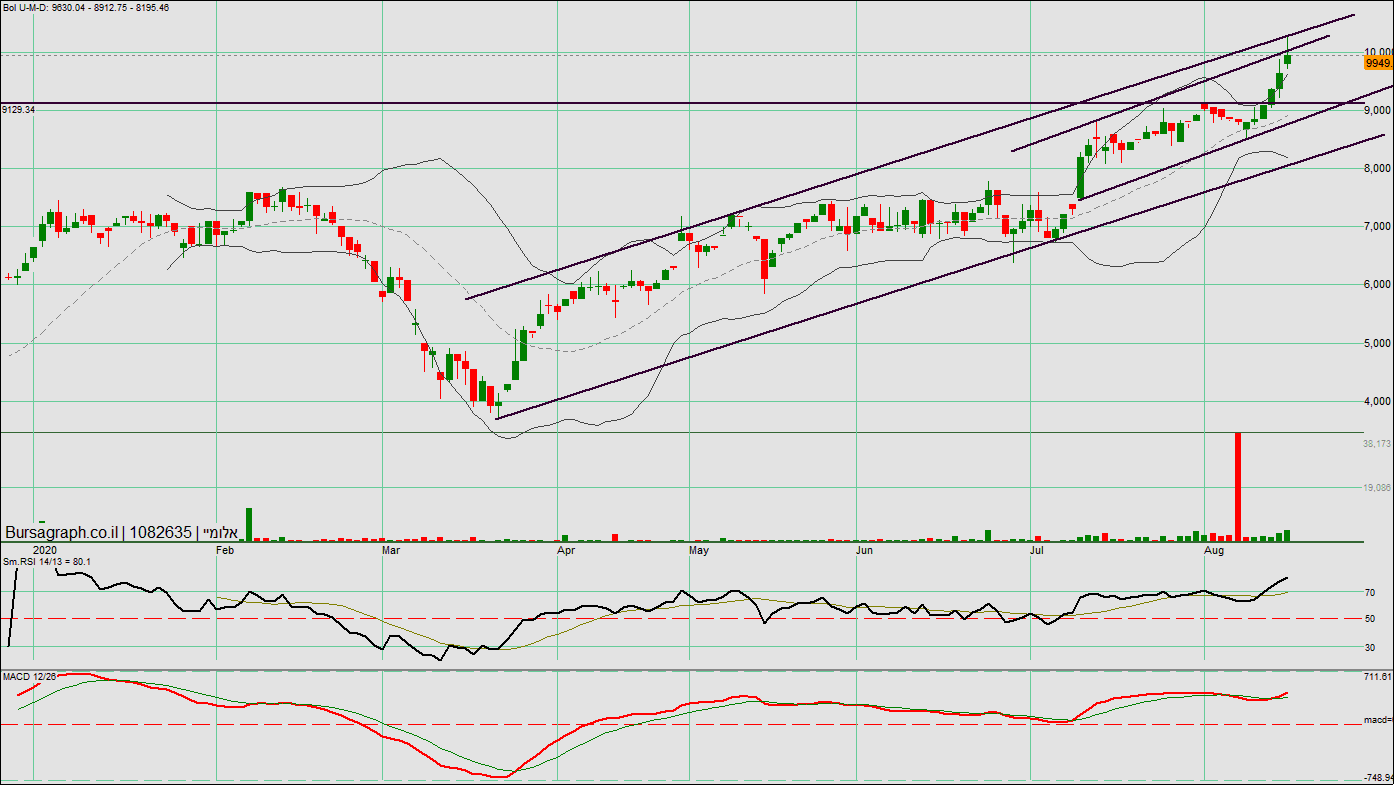This screenshot has height=785, width=1394.
Task: Click the RSI 50 level label
Action: [x=1369, y=619]
